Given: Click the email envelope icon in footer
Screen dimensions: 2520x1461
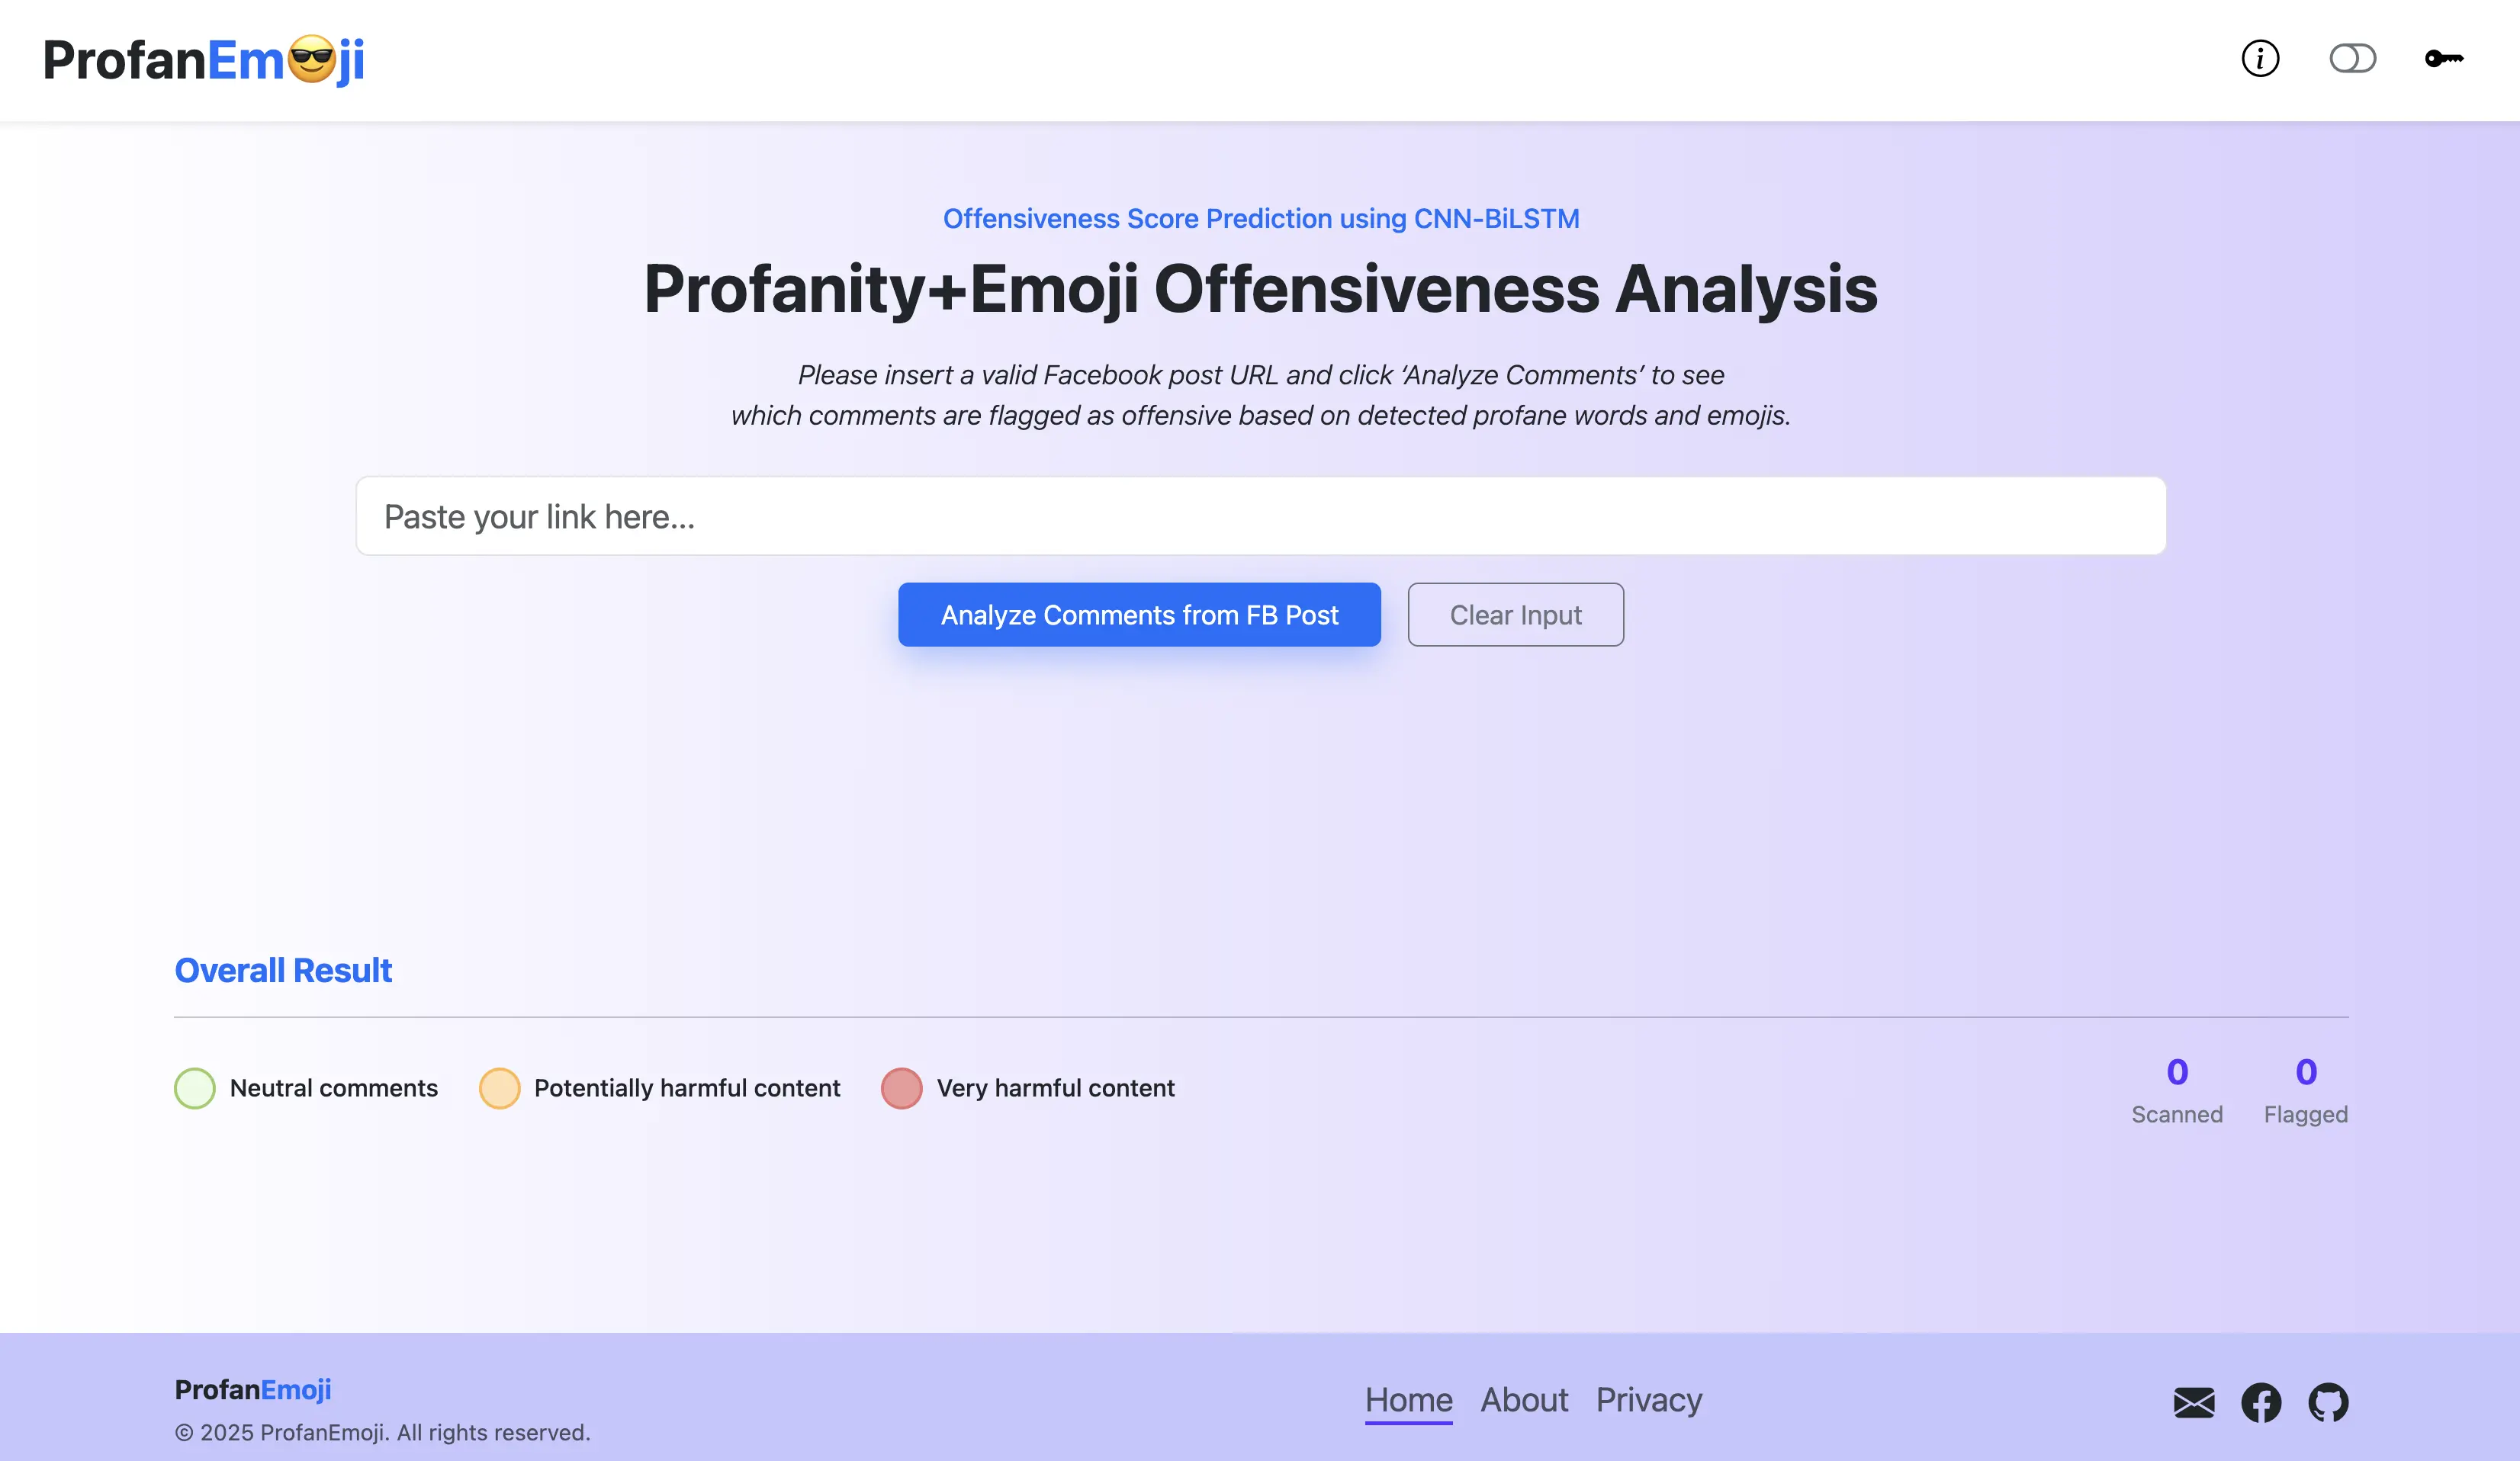Looking at the screenshot, I should point(2194,1402).
